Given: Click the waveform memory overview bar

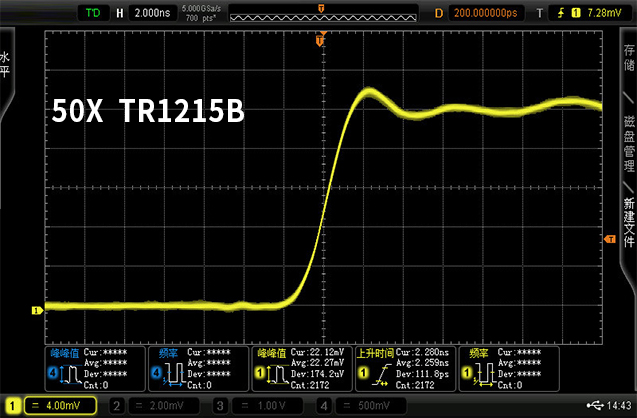Looking at the screenshot, I should pyautogui.click(x=323, y=13).
